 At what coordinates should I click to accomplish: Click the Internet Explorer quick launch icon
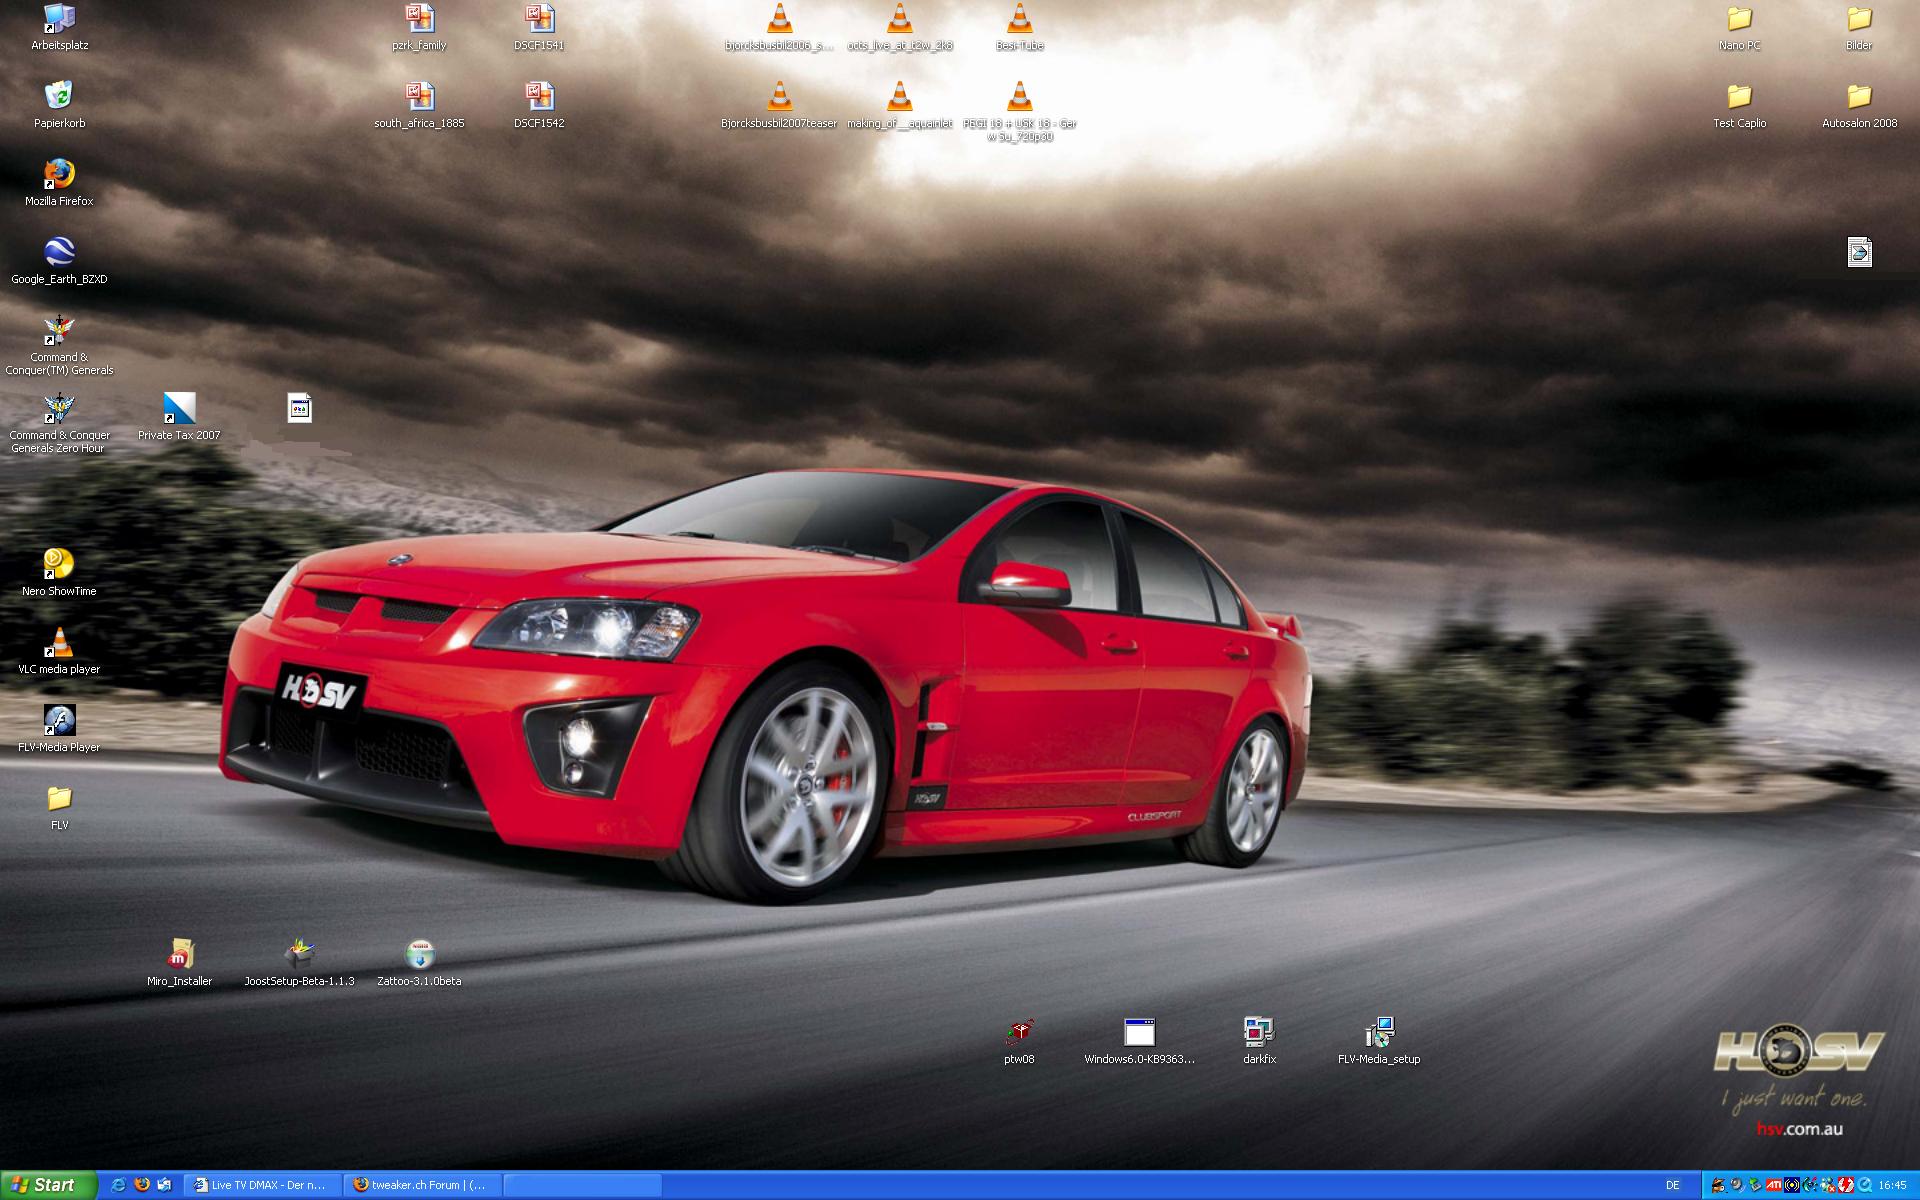[118, 1185]
